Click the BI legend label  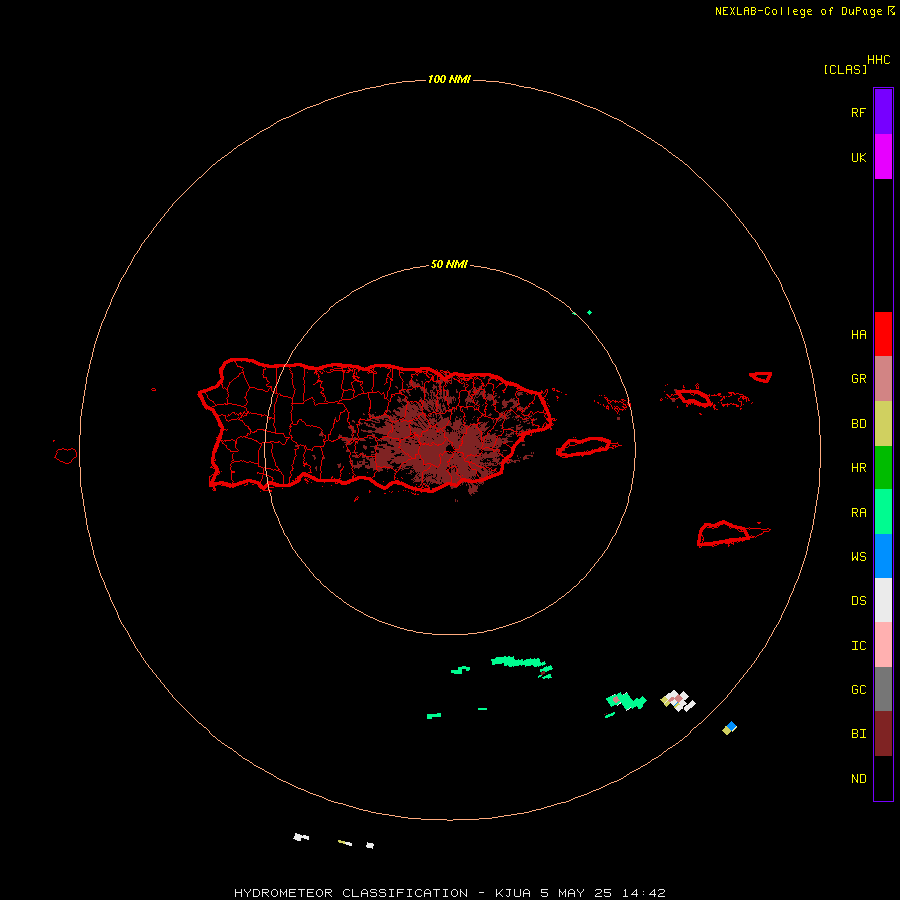point(858,734)
